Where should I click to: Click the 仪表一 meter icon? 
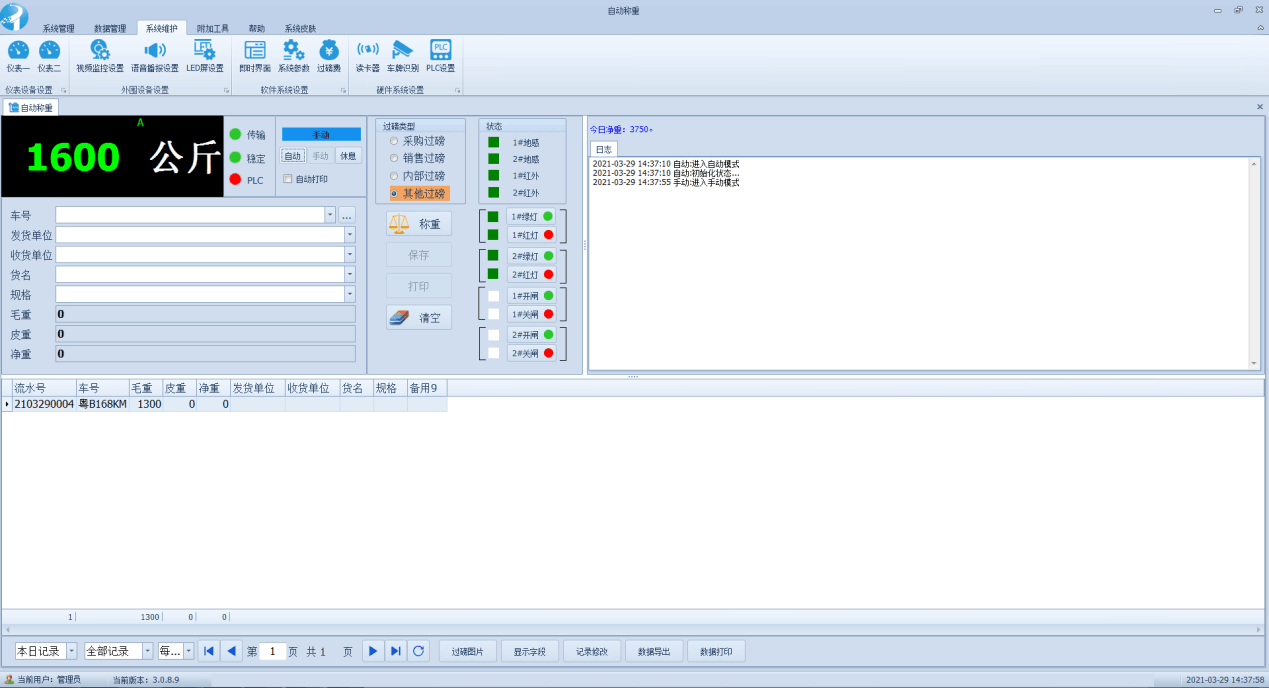tap(18, 55)
